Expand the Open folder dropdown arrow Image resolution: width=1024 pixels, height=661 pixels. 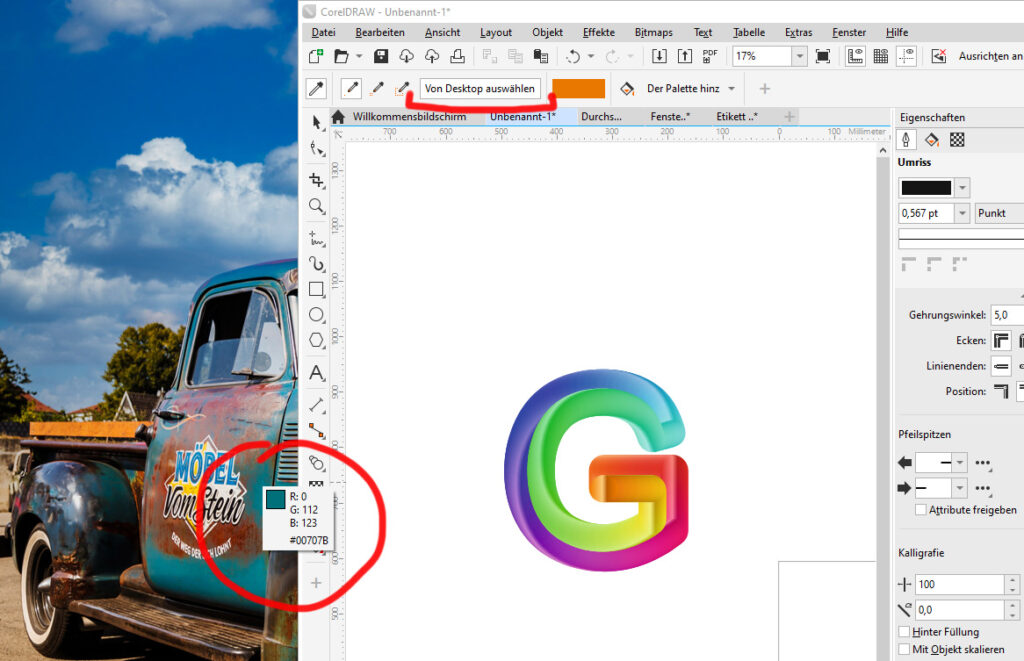coord(359,57)
